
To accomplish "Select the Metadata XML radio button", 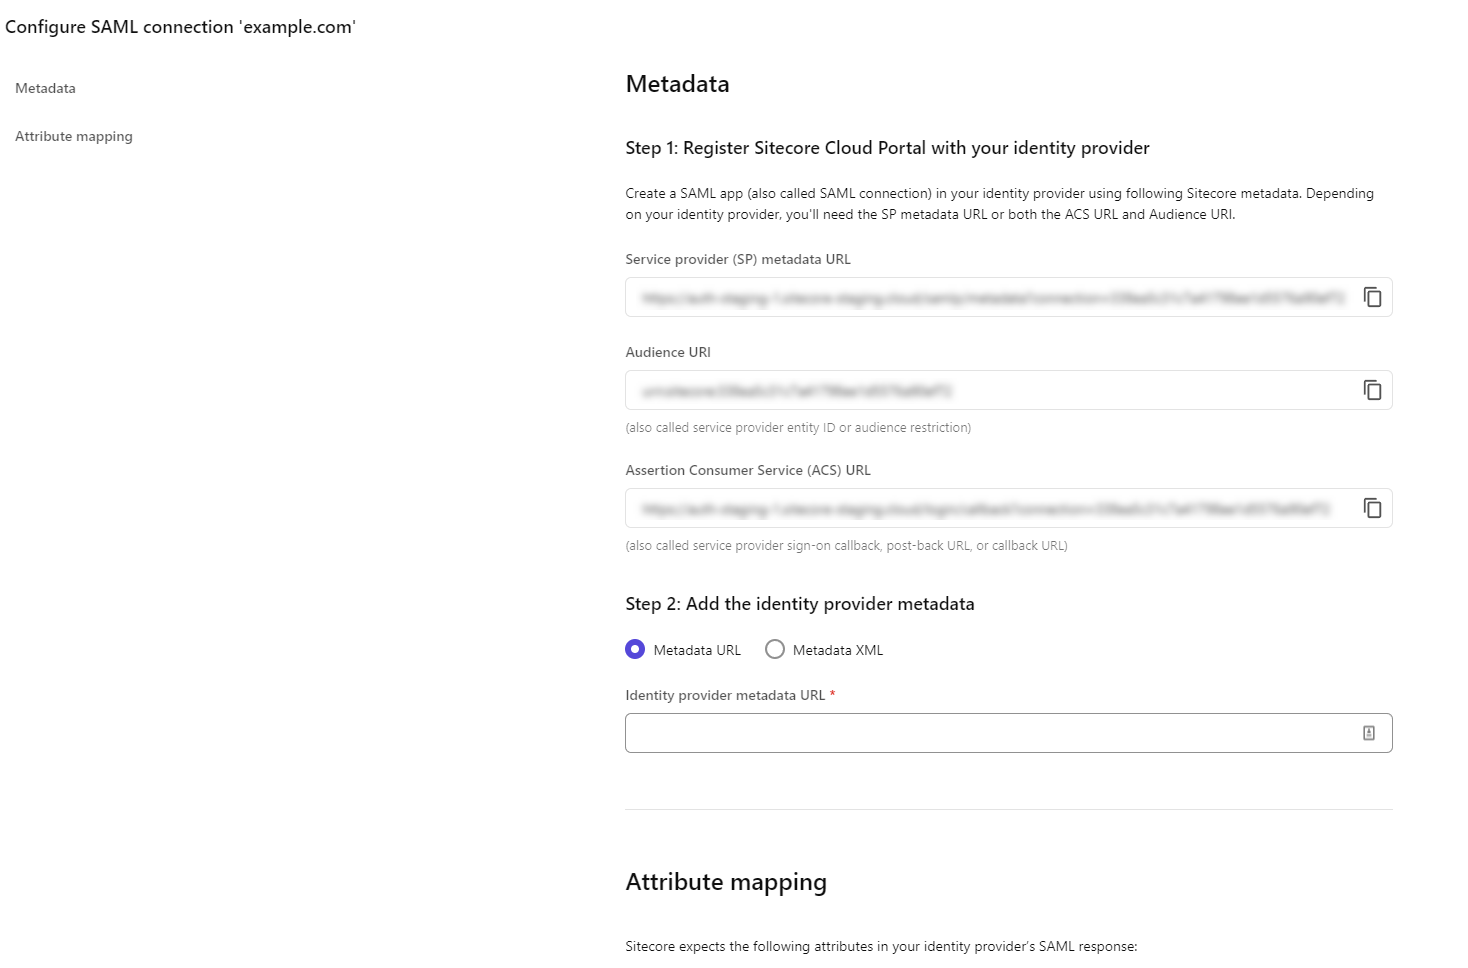I will [x=775, y=649].
